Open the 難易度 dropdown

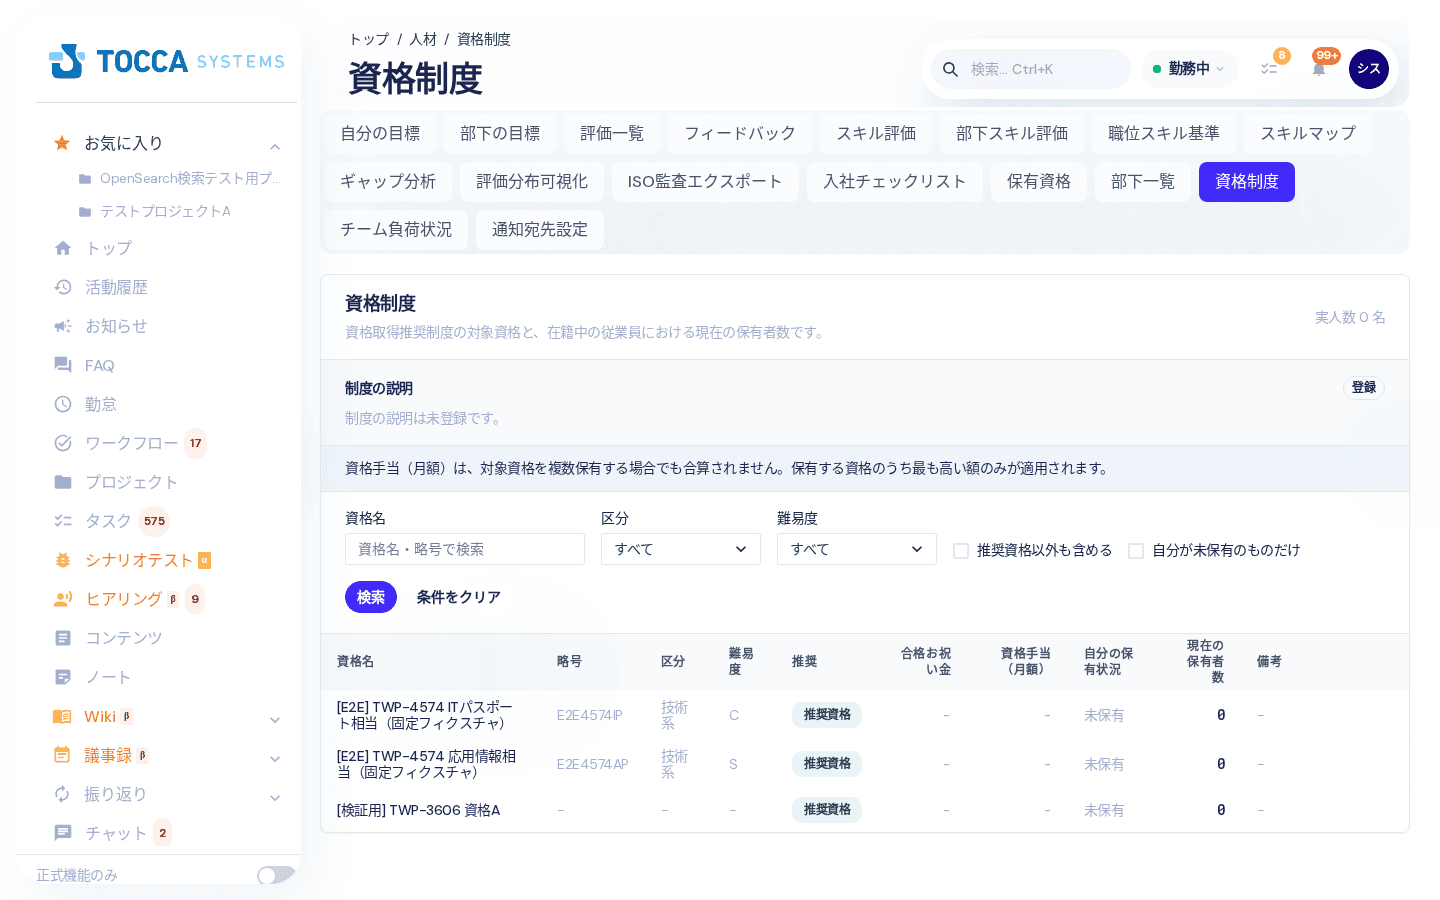(857, 549)
